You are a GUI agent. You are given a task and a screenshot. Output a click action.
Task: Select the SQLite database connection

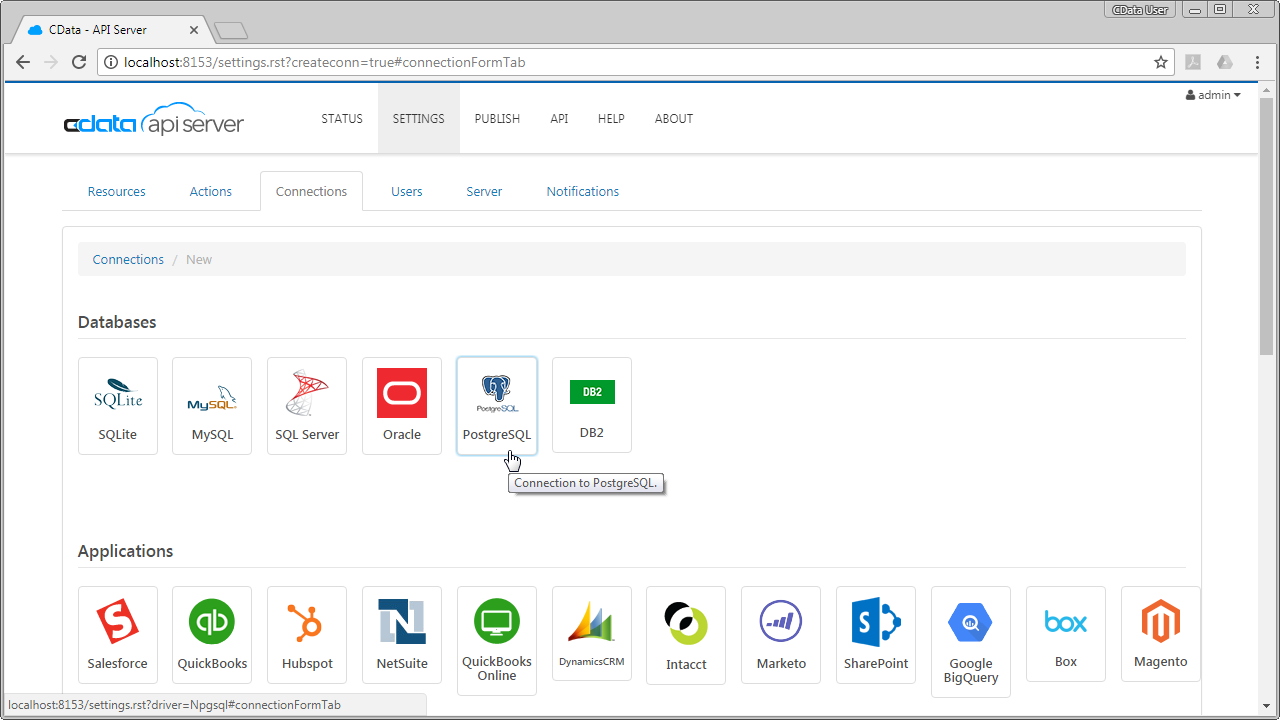point(118,406)
